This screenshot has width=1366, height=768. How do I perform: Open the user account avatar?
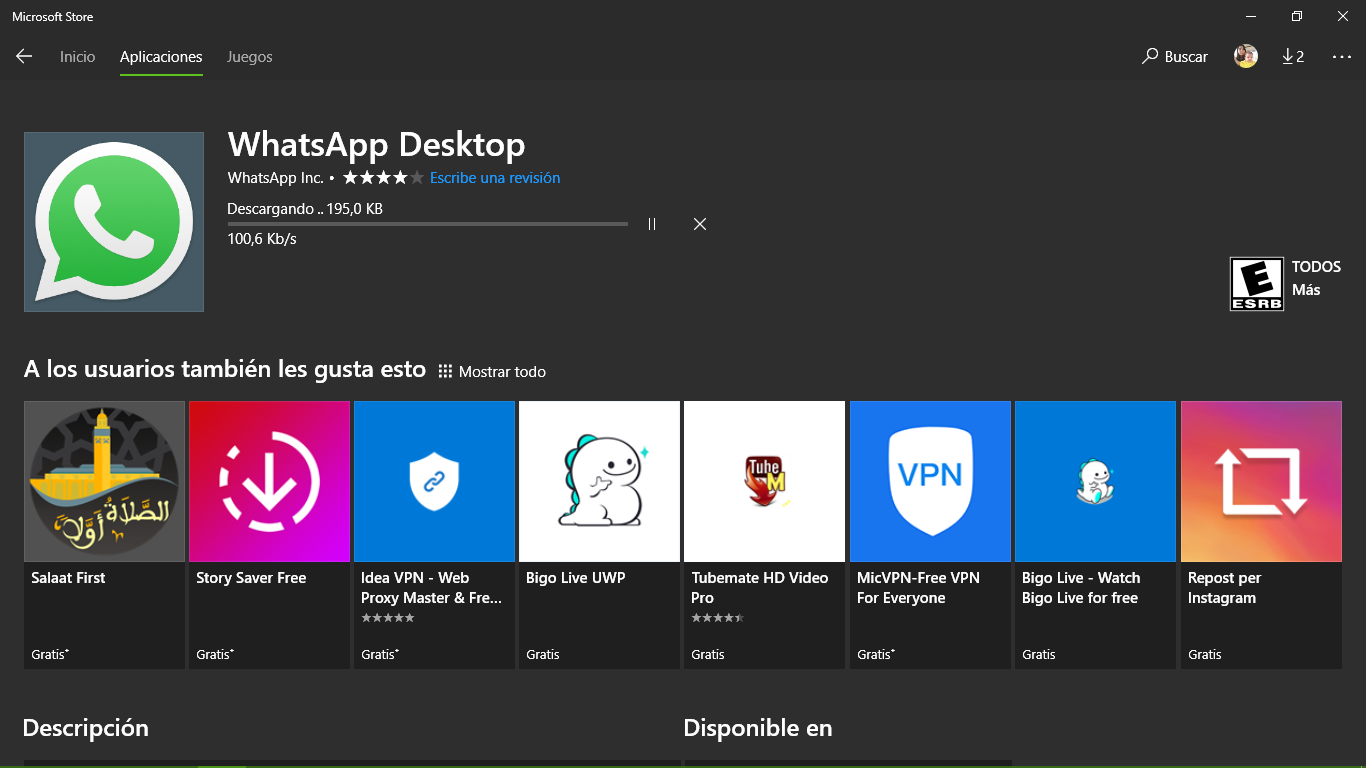click(x=1246, y=57)
